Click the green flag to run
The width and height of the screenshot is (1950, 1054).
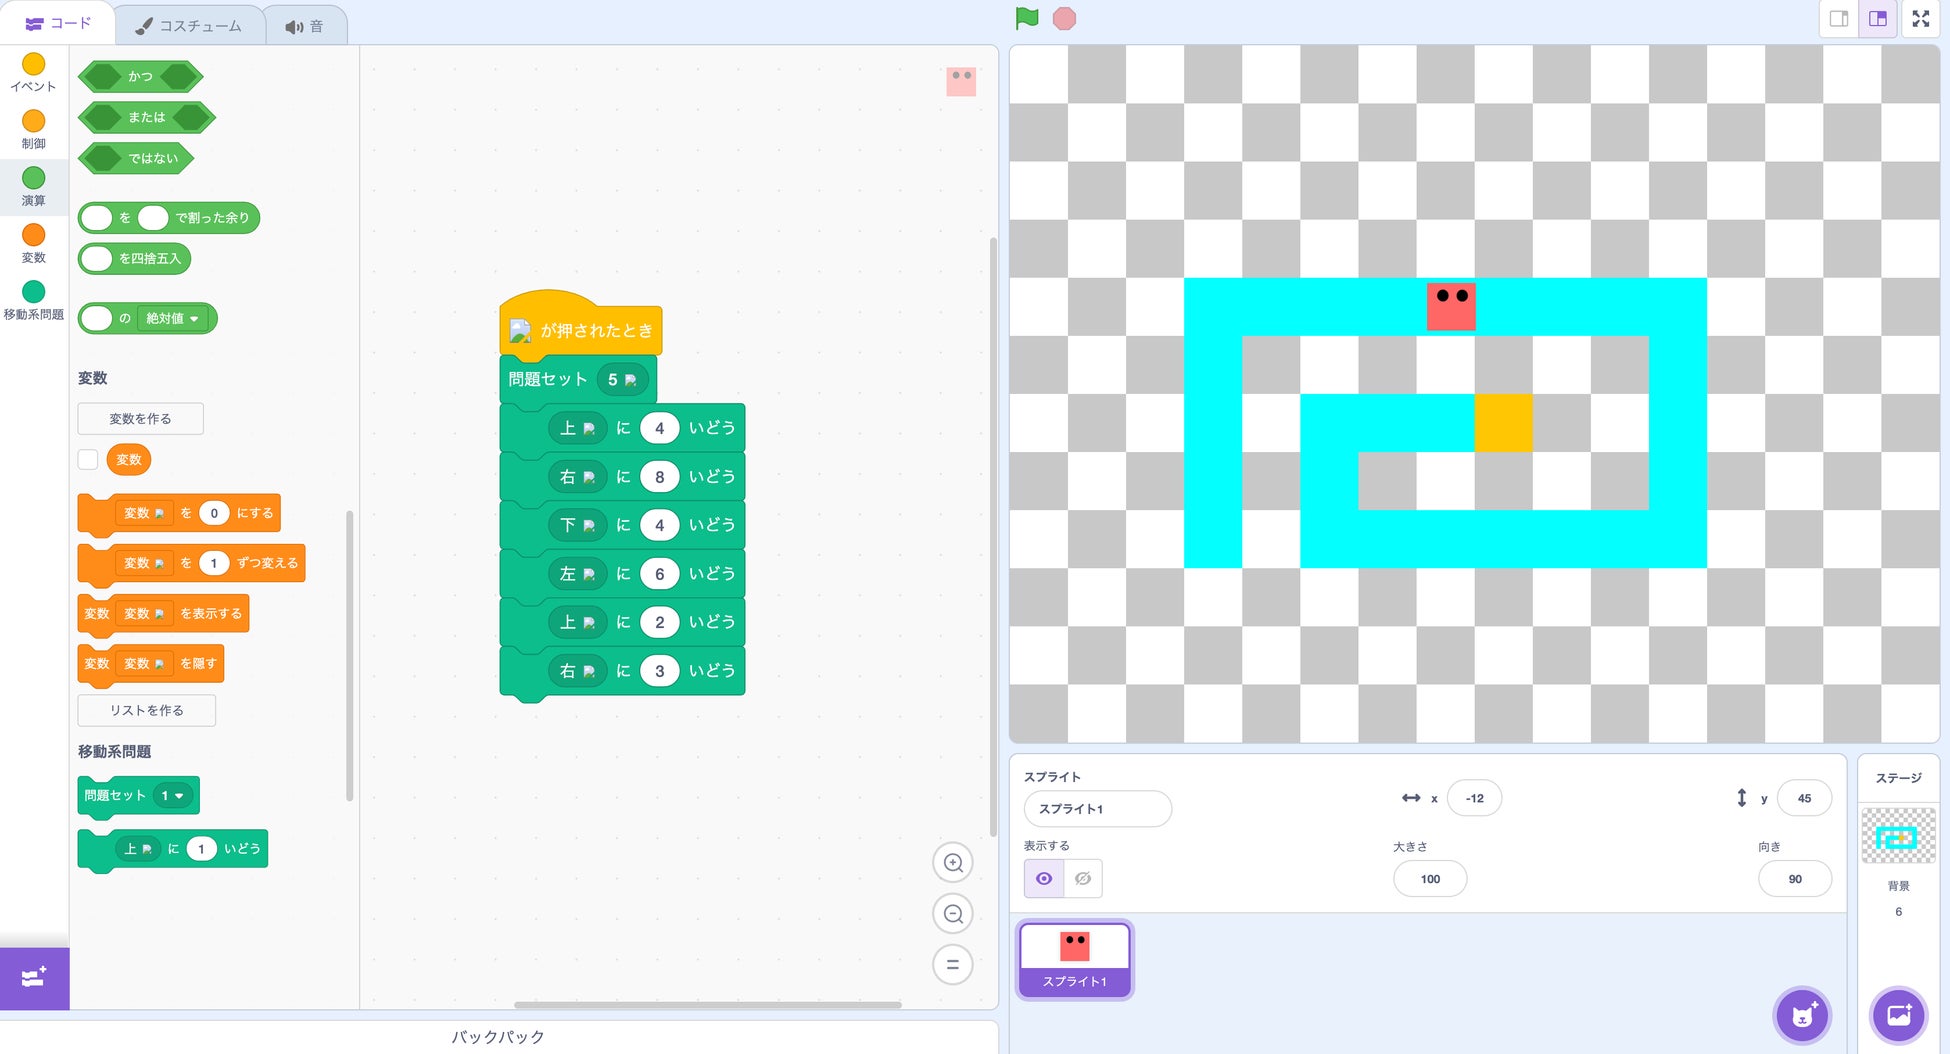[x=1027, y=18]
